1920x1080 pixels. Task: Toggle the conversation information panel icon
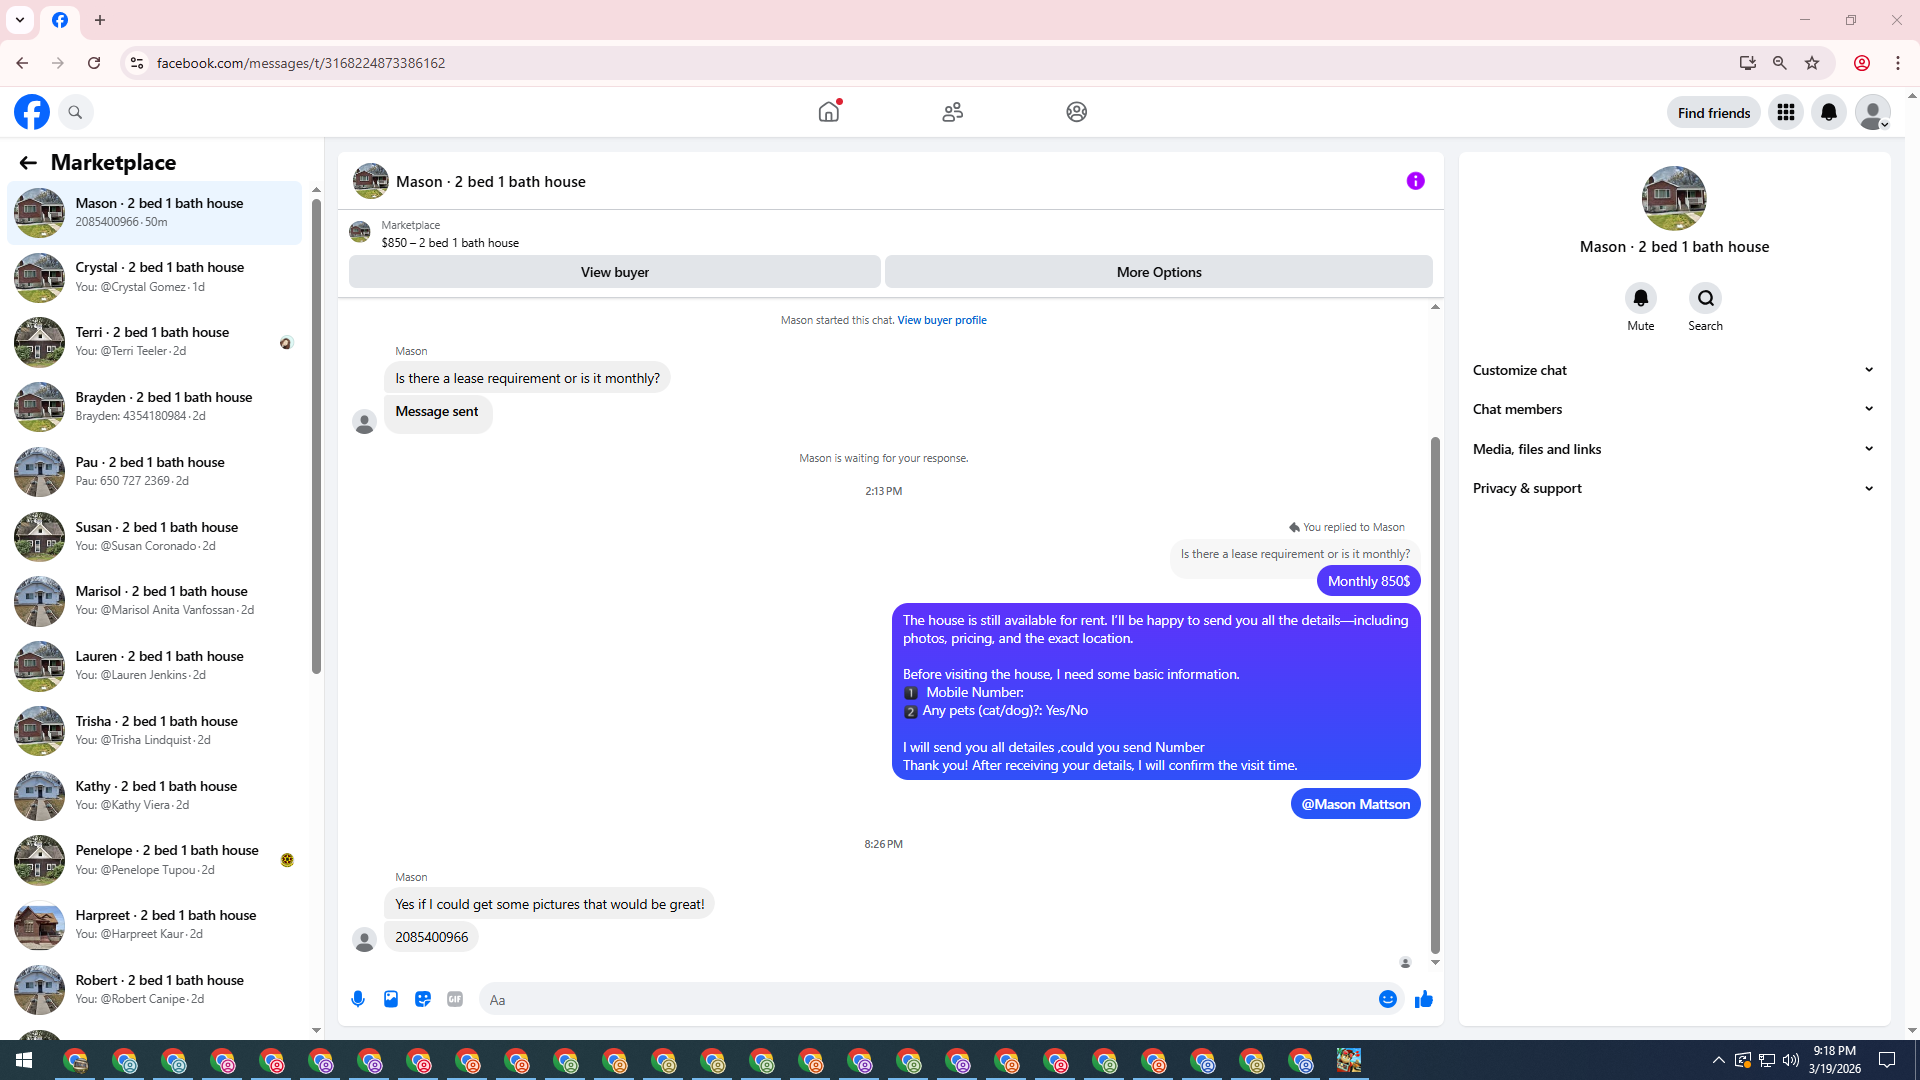pyautogui.click(x=1415, y=181)
